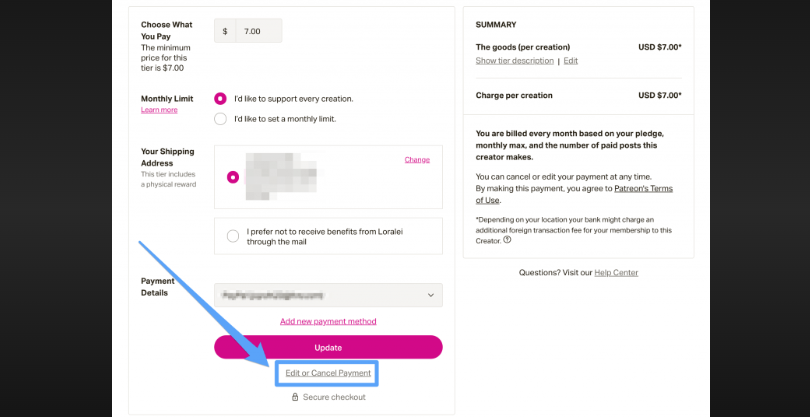The height and width of the screenshot is (417, 810).
Task: Choose 'I'd like to set a monthly limit'
Action: [220, 119]
